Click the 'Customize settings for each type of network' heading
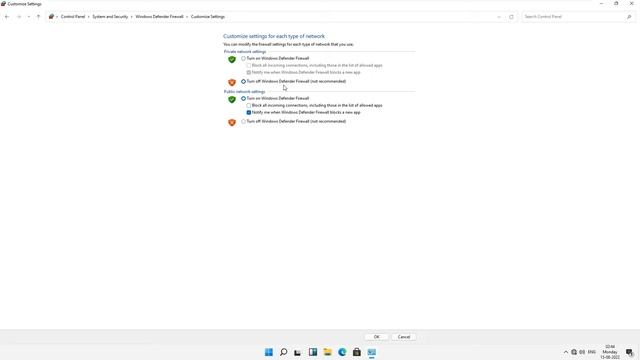 click(x=274, y=36)
